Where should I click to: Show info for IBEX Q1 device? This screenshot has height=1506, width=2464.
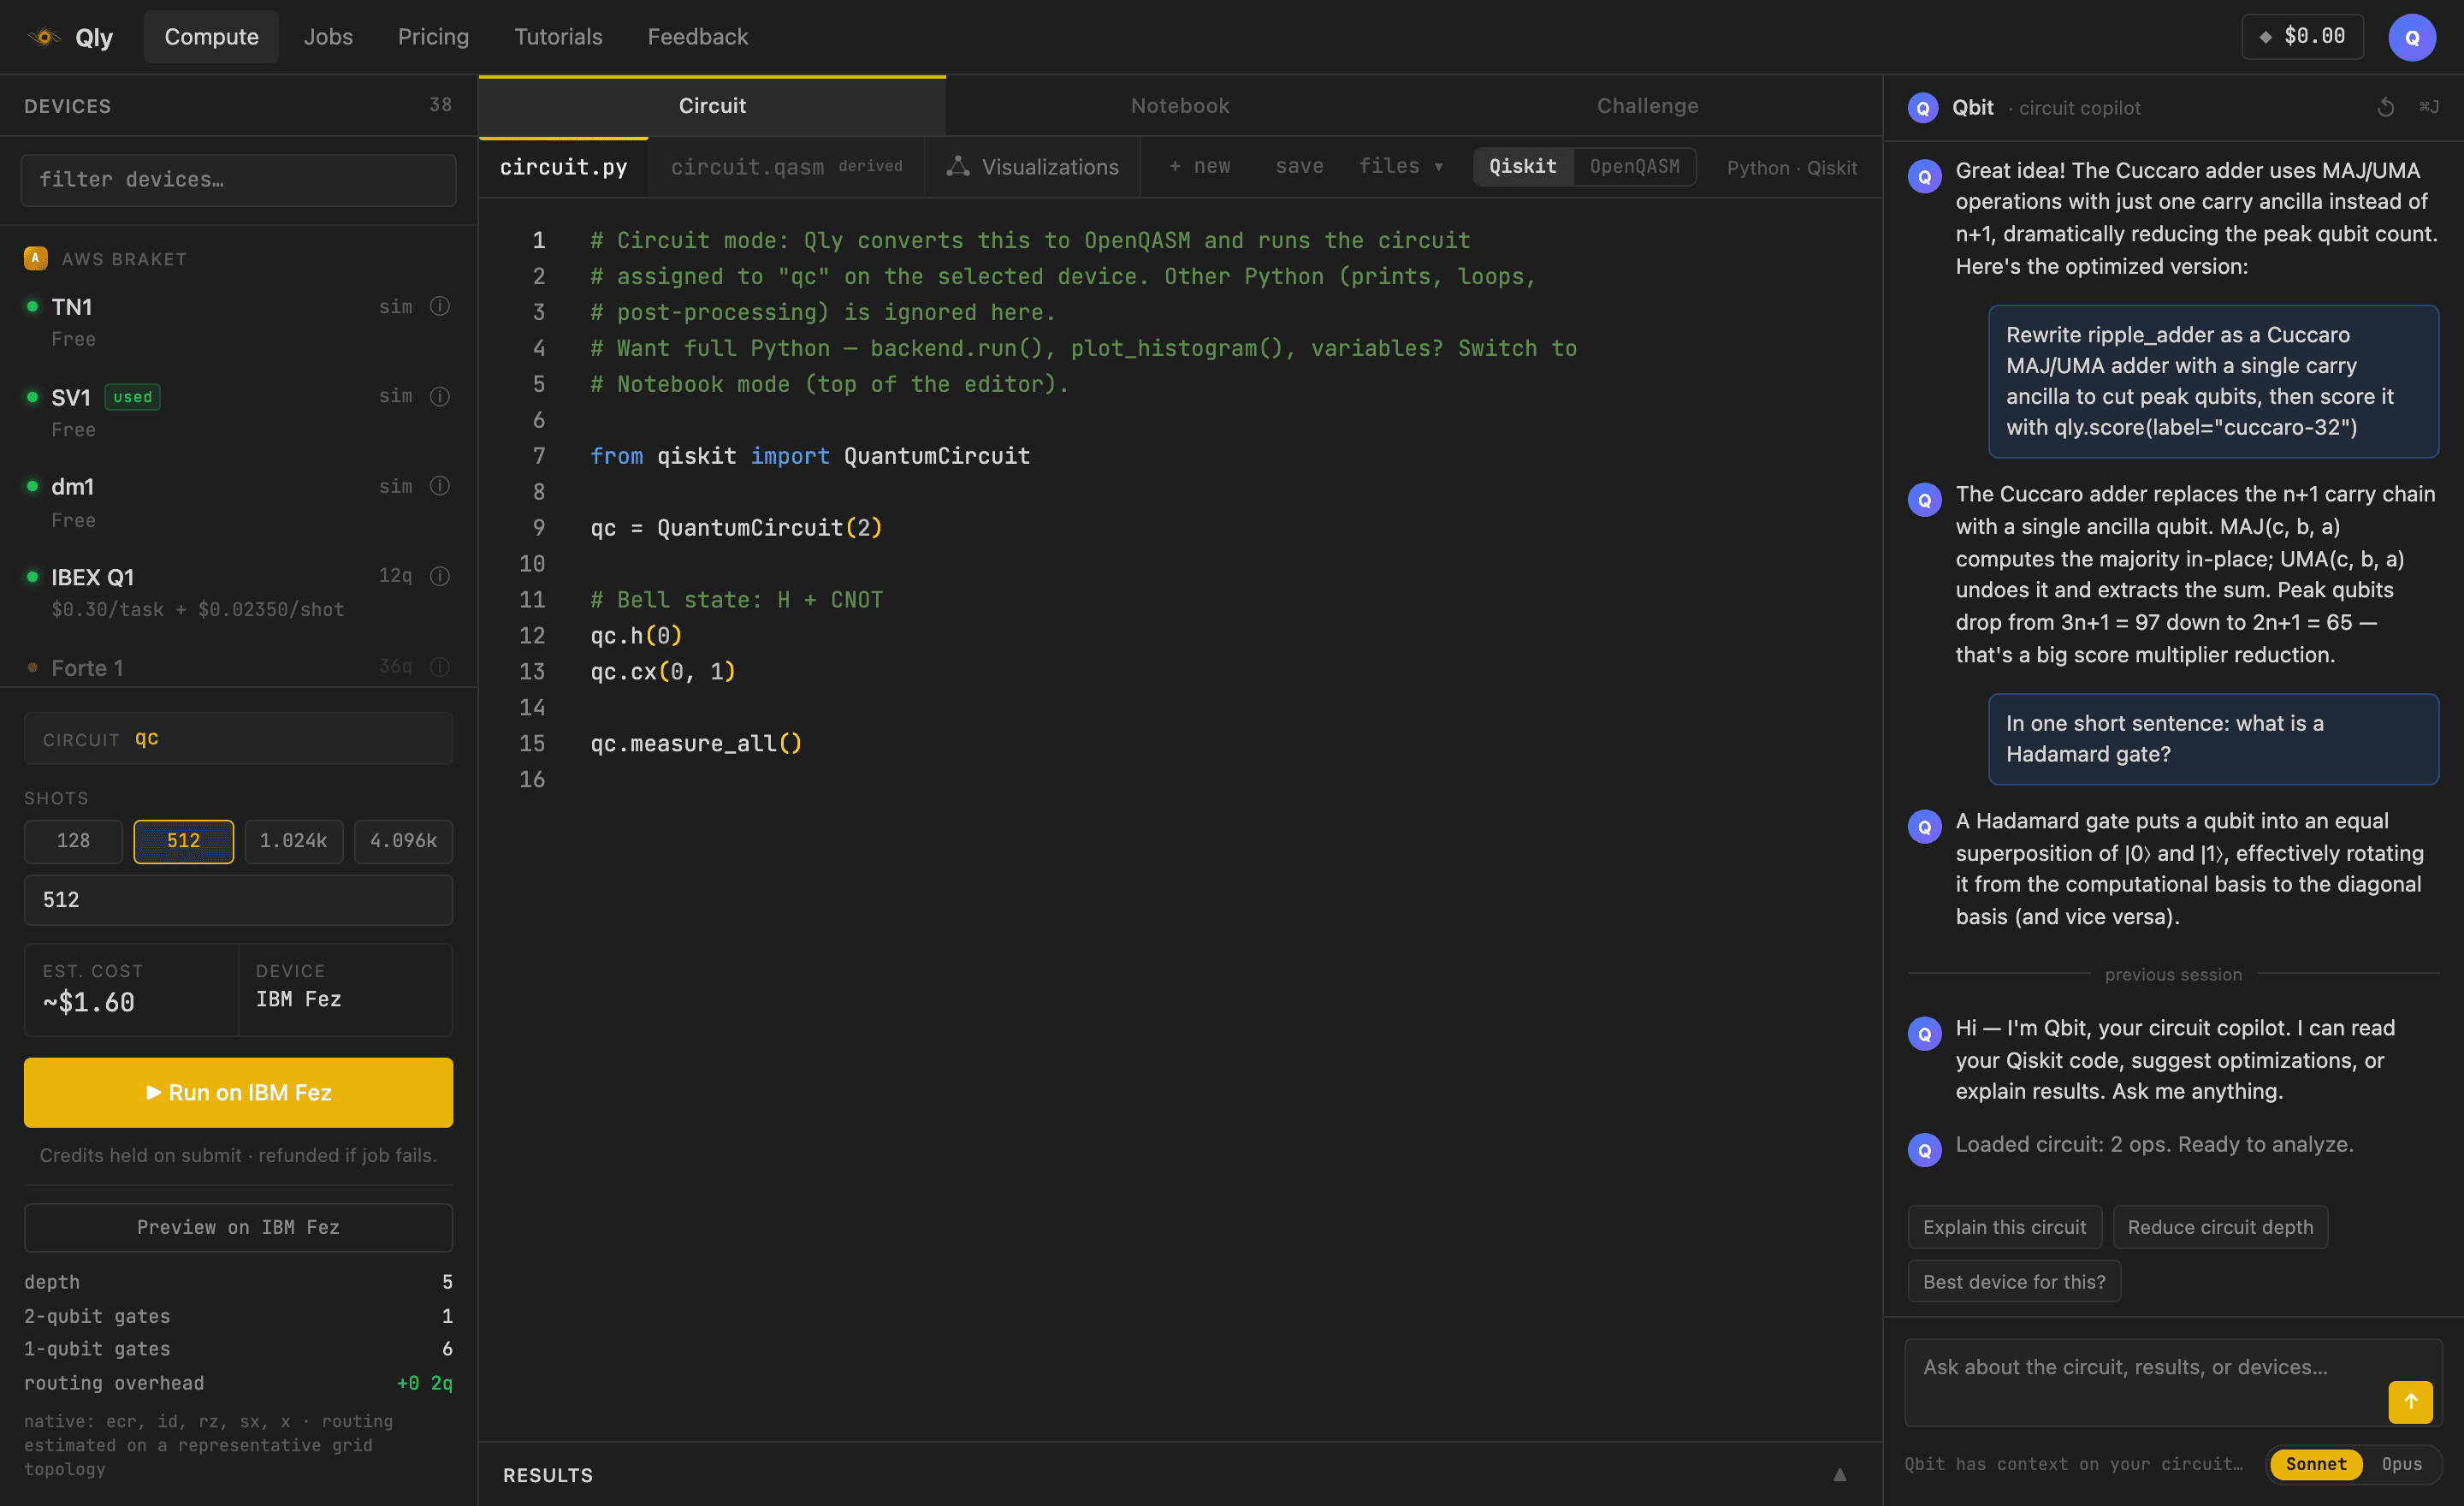coord(439,576)
